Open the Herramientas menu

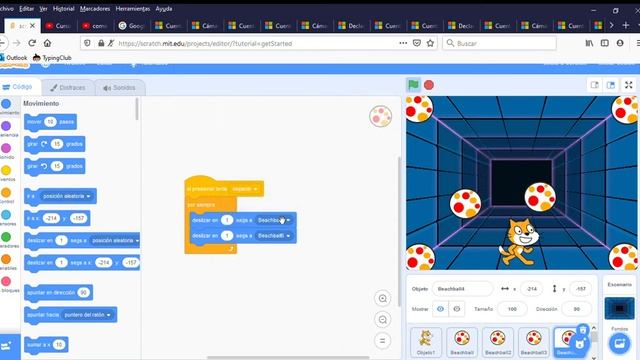[133, 9]
